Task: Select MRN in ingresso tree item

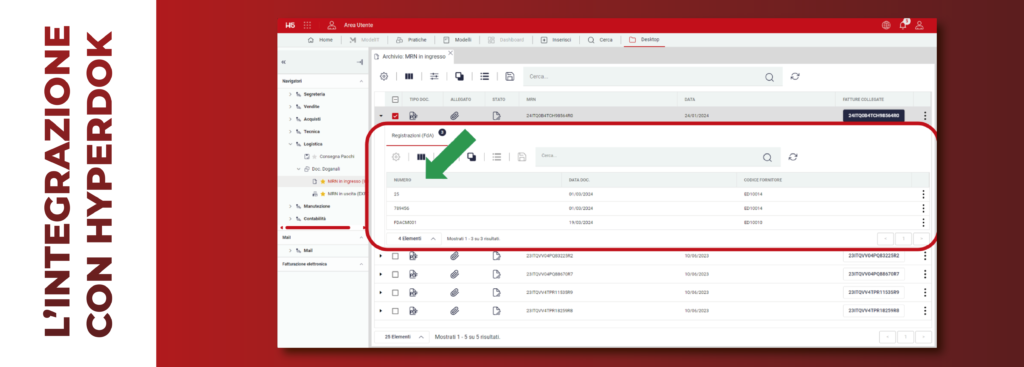Action: (x=345, y=182)
